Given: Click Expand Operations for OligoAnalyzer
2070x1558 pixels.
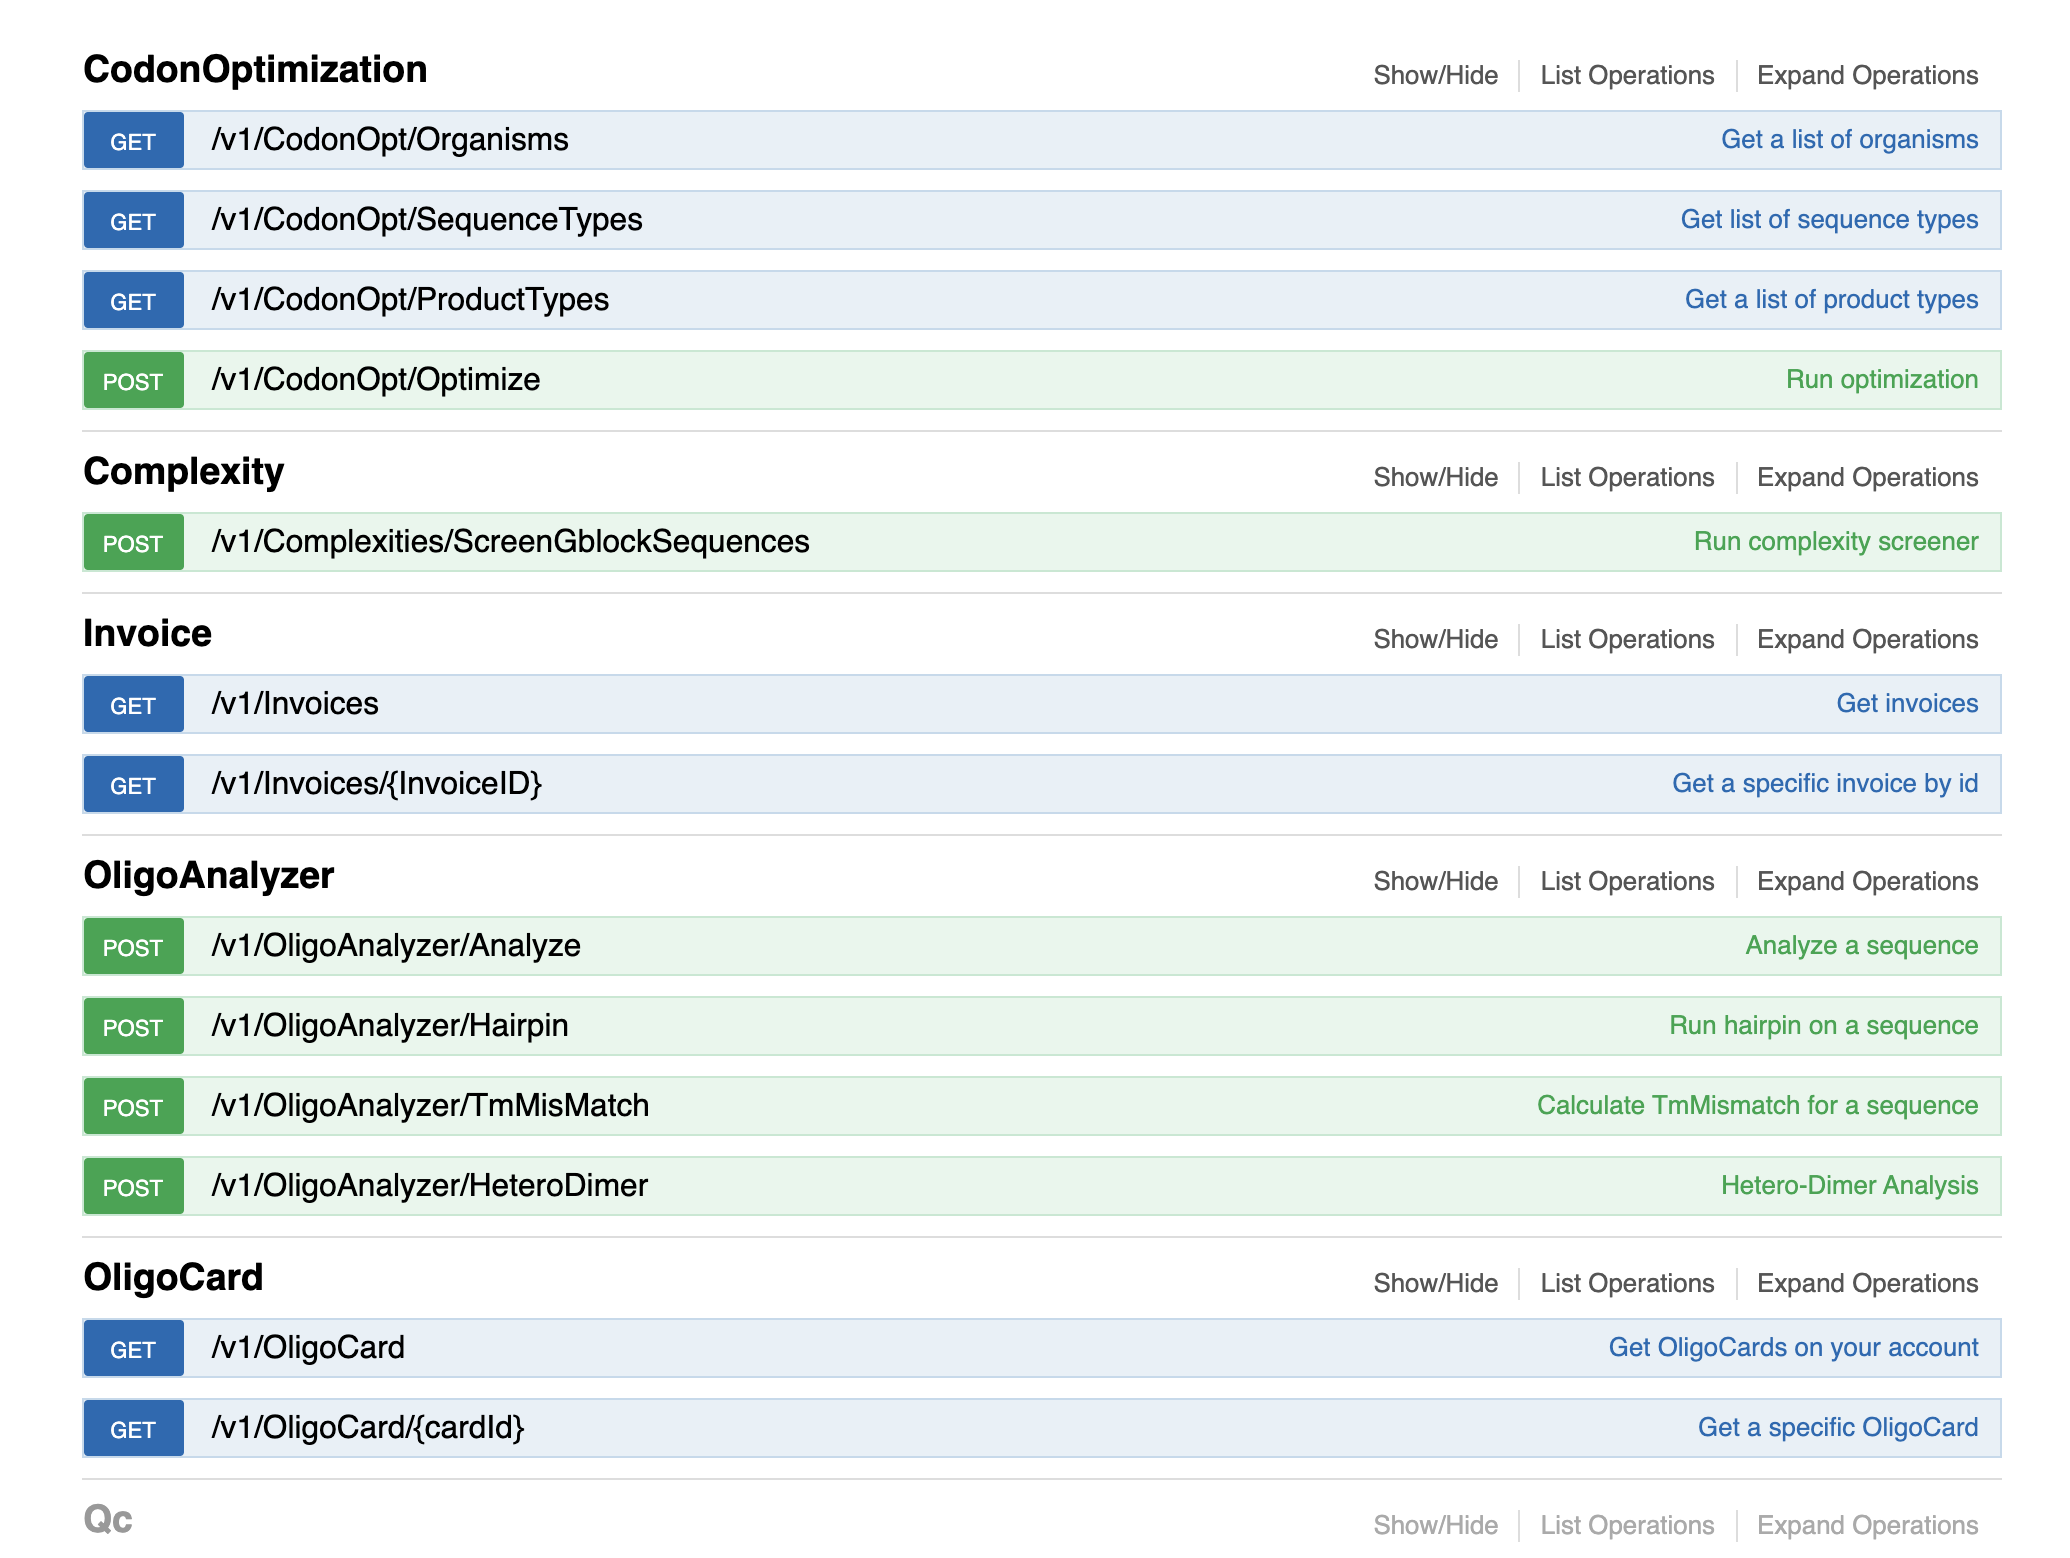Looking at the screenshot, I should (1867, 881).
